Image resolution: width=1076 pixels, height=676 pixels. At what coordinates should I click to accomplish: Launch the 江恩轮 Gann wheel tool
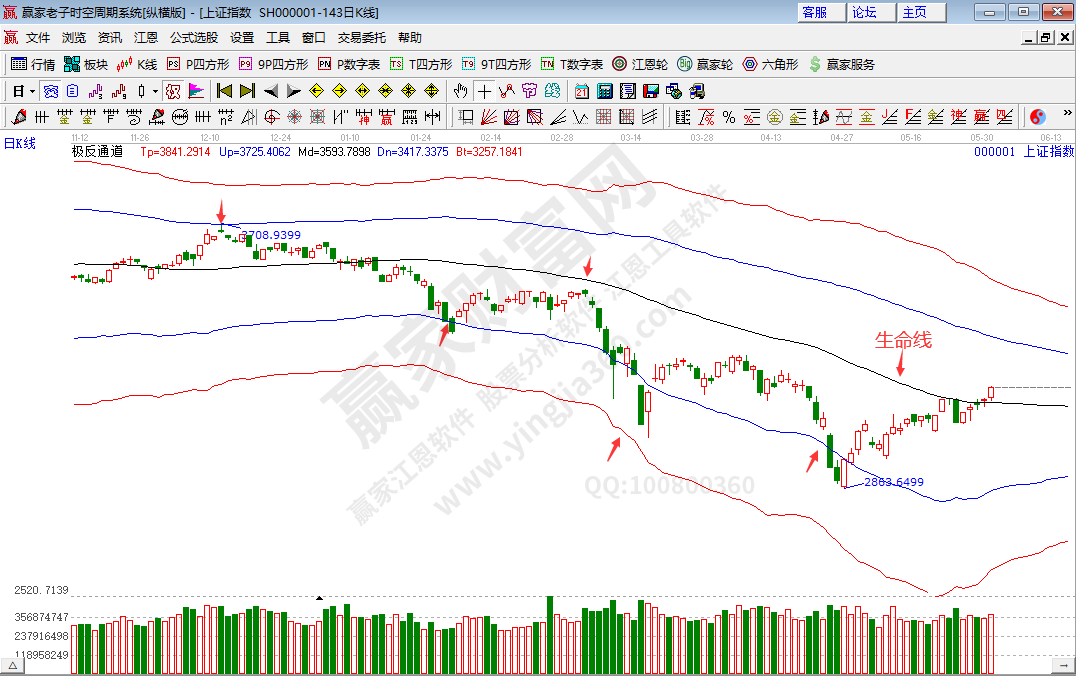tap(639, 64)
